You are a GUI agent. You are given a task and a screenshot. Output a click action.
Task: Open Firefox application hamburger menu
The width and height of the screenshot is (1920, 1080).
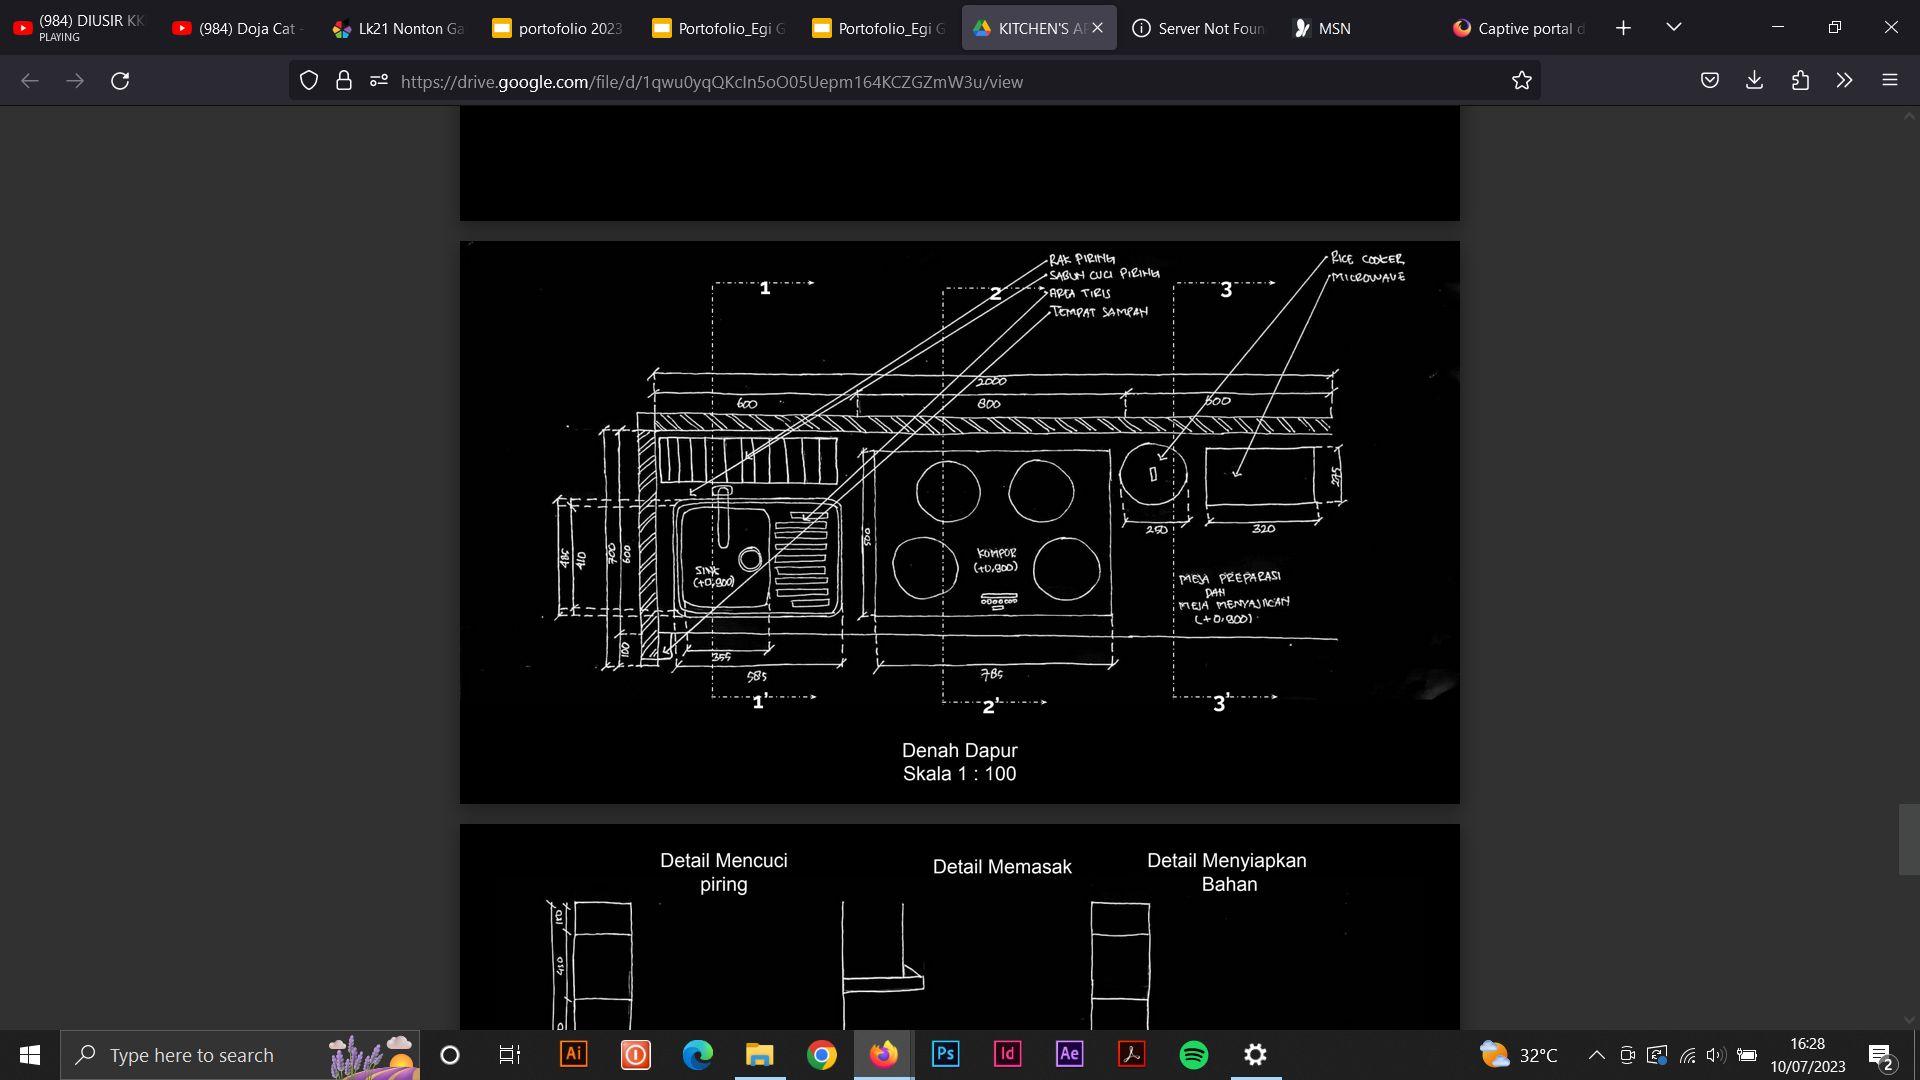coord(1889,81)
